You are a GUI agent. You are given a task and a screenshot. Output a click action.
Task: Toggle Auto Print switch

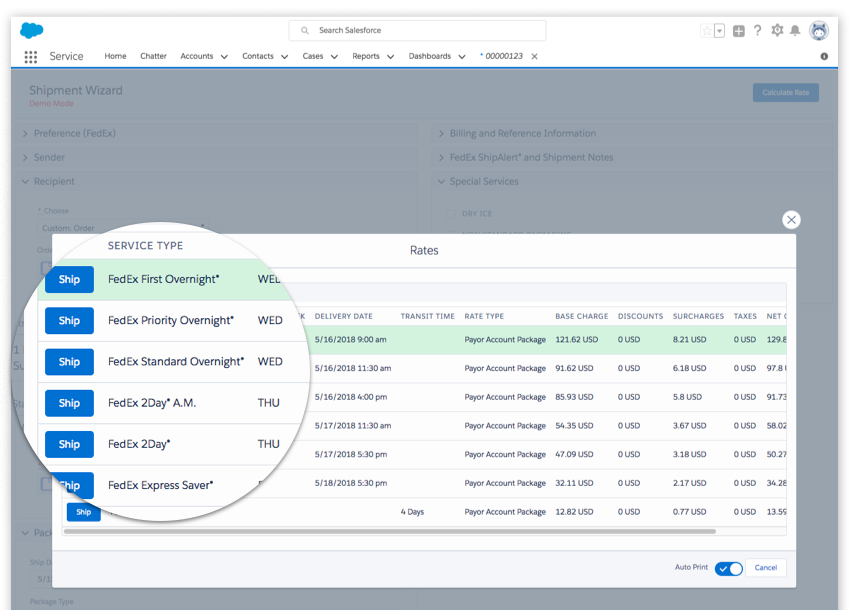click(x=729, y=568)
